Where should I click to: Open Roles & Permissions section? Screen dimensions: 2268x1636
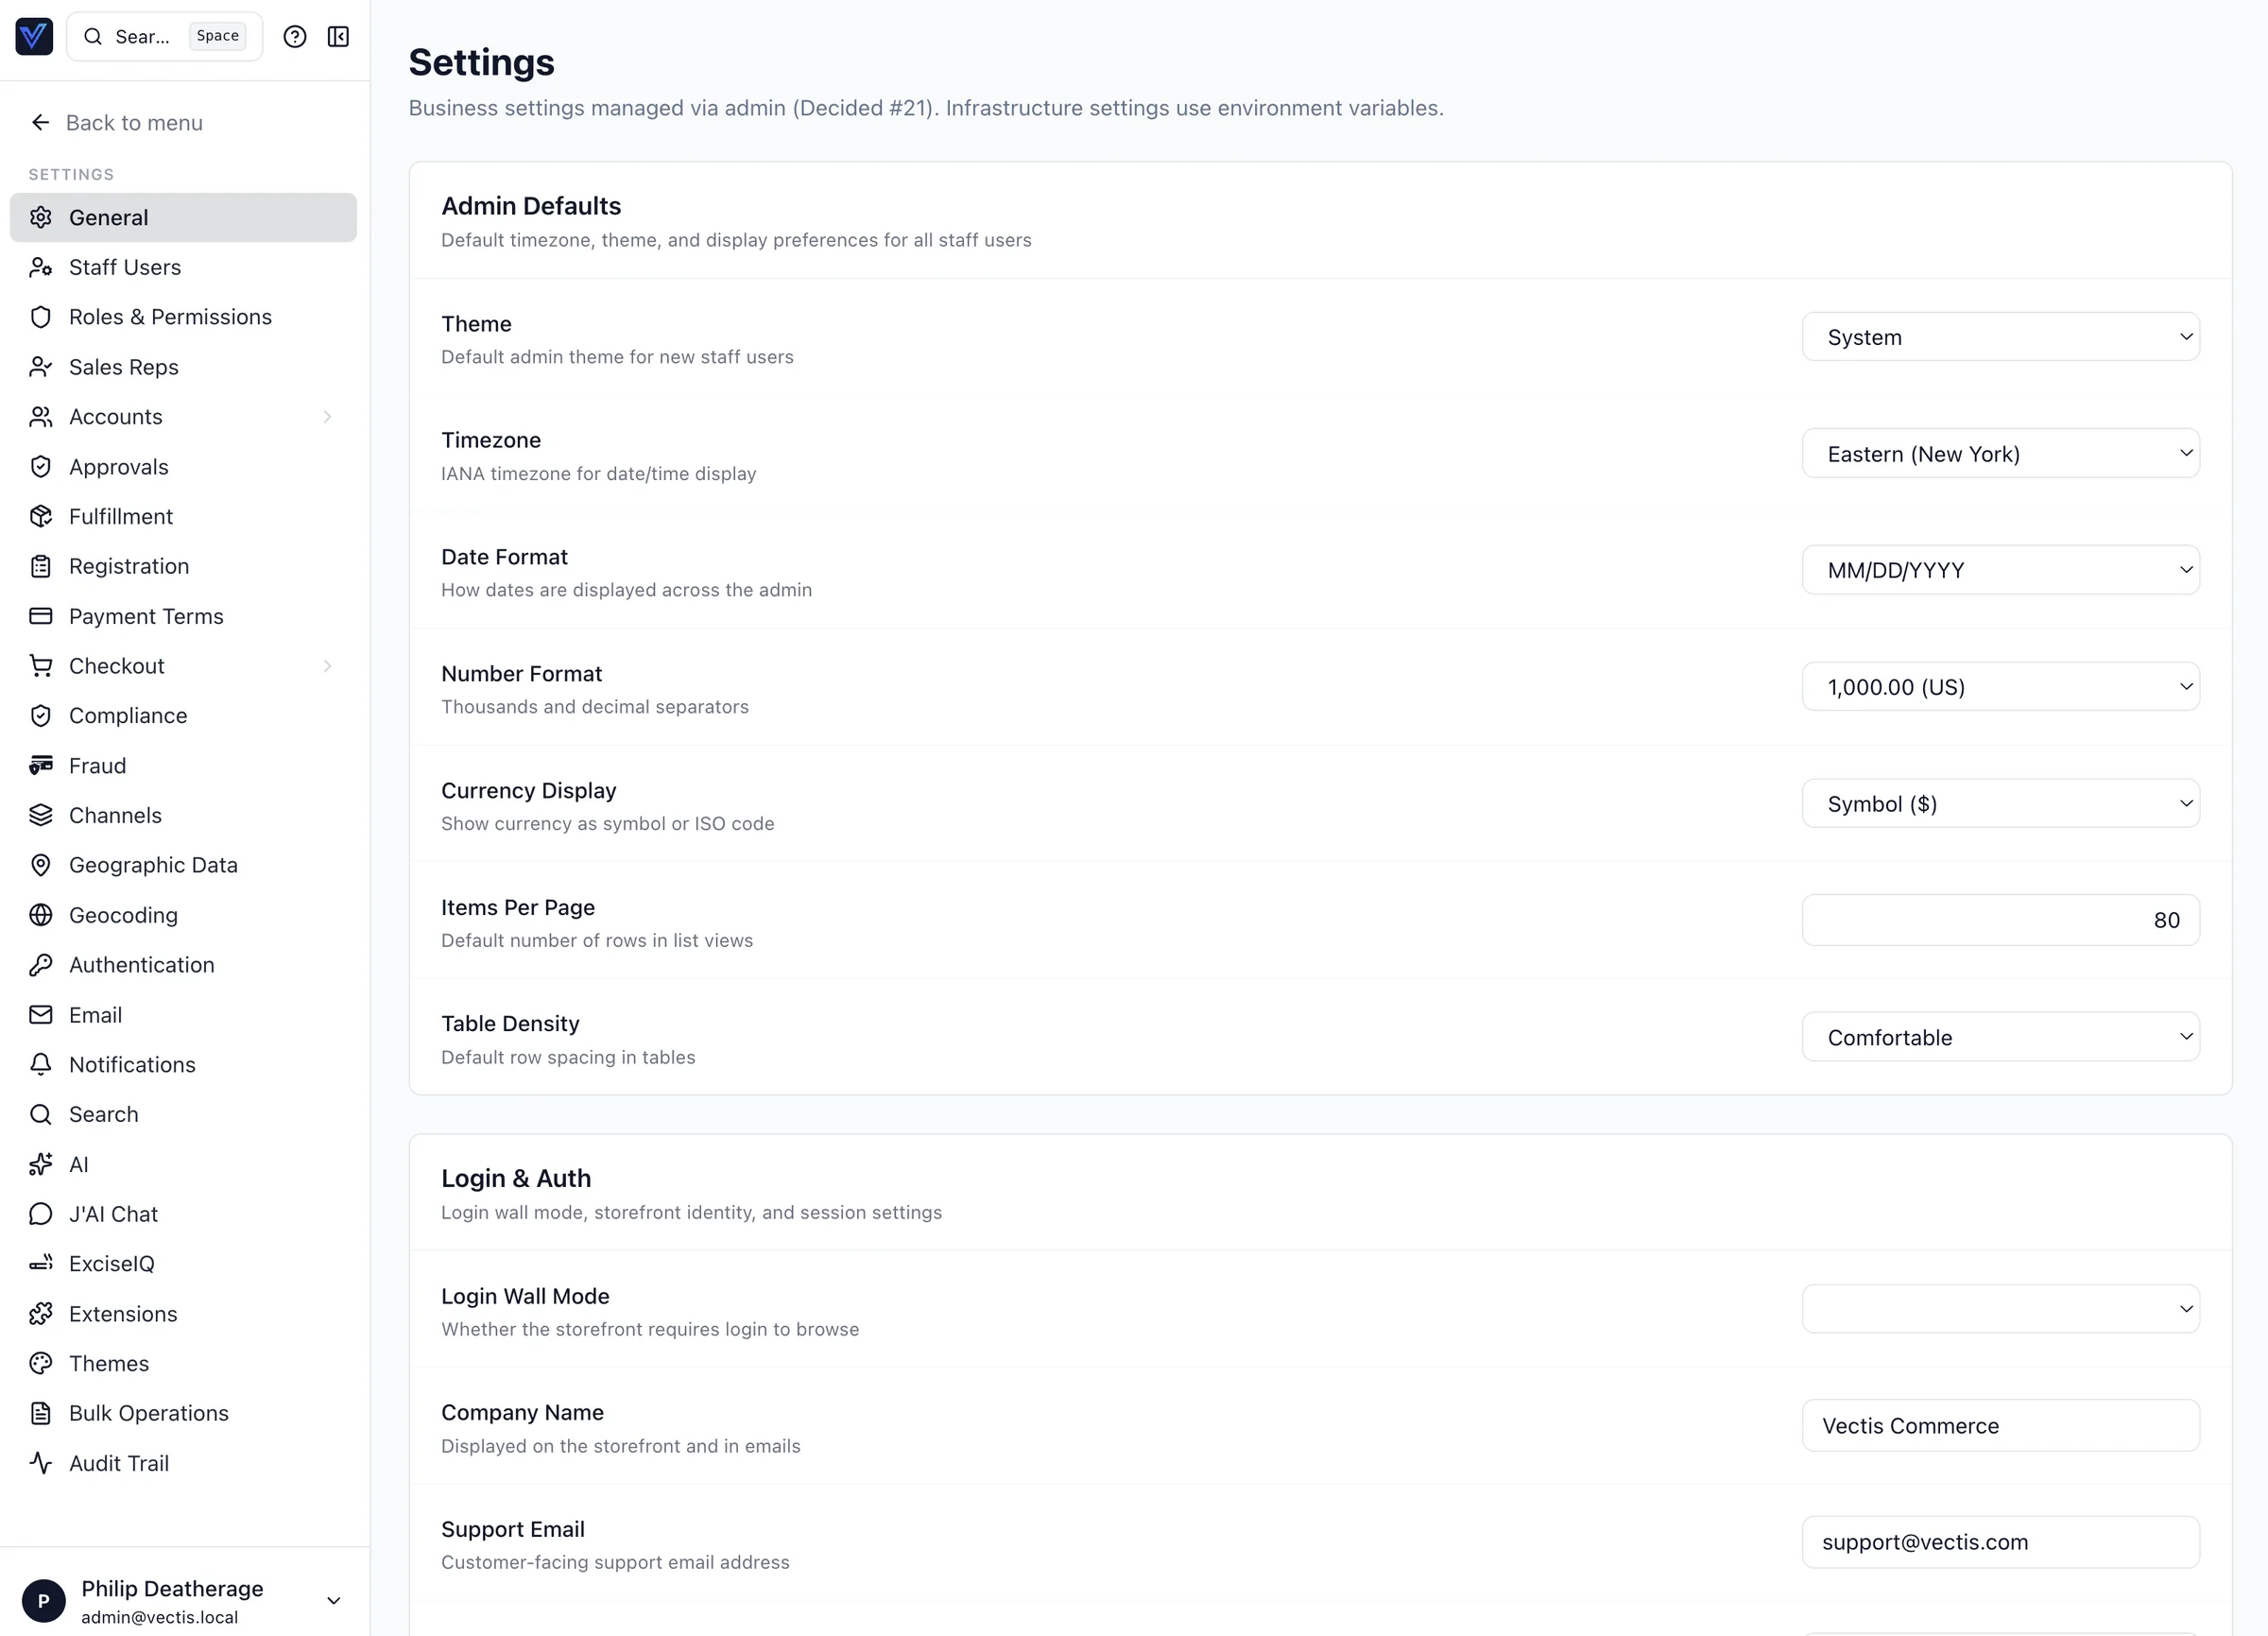click(x=170, y=317)
